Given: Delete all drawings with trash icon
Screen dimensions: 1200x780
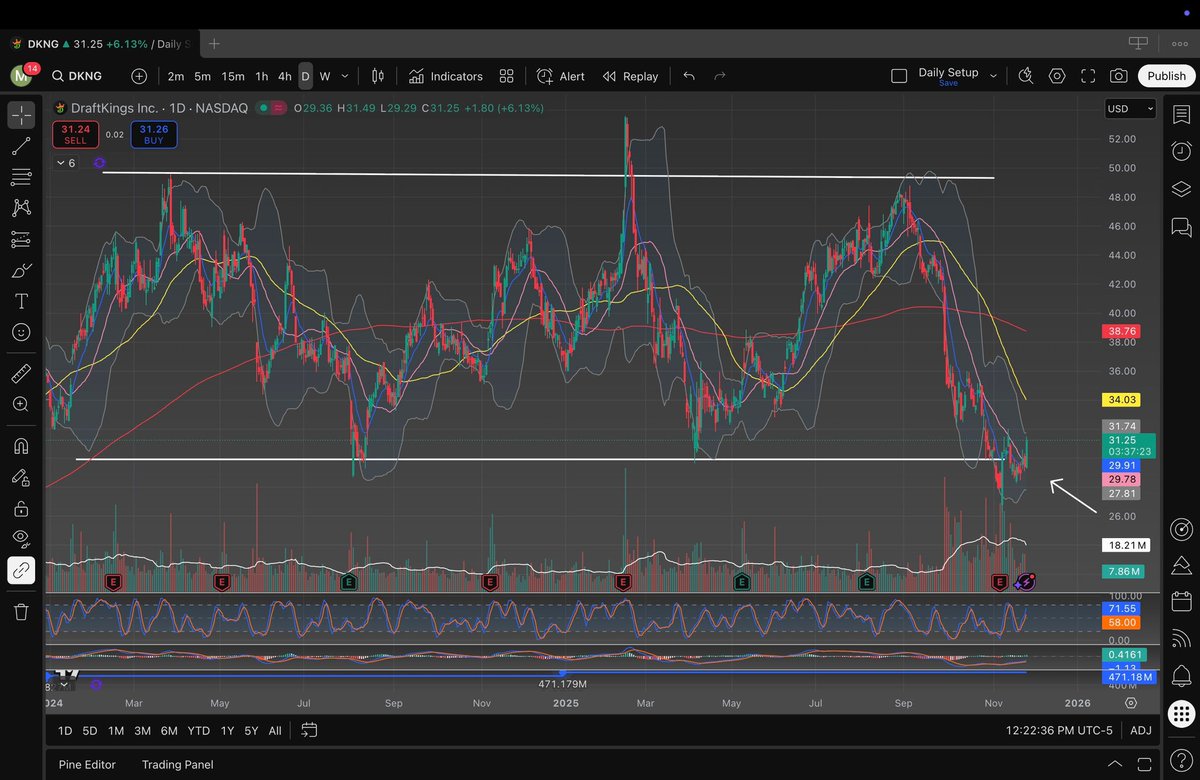Looking at the screenshot, I should point(21,611).
